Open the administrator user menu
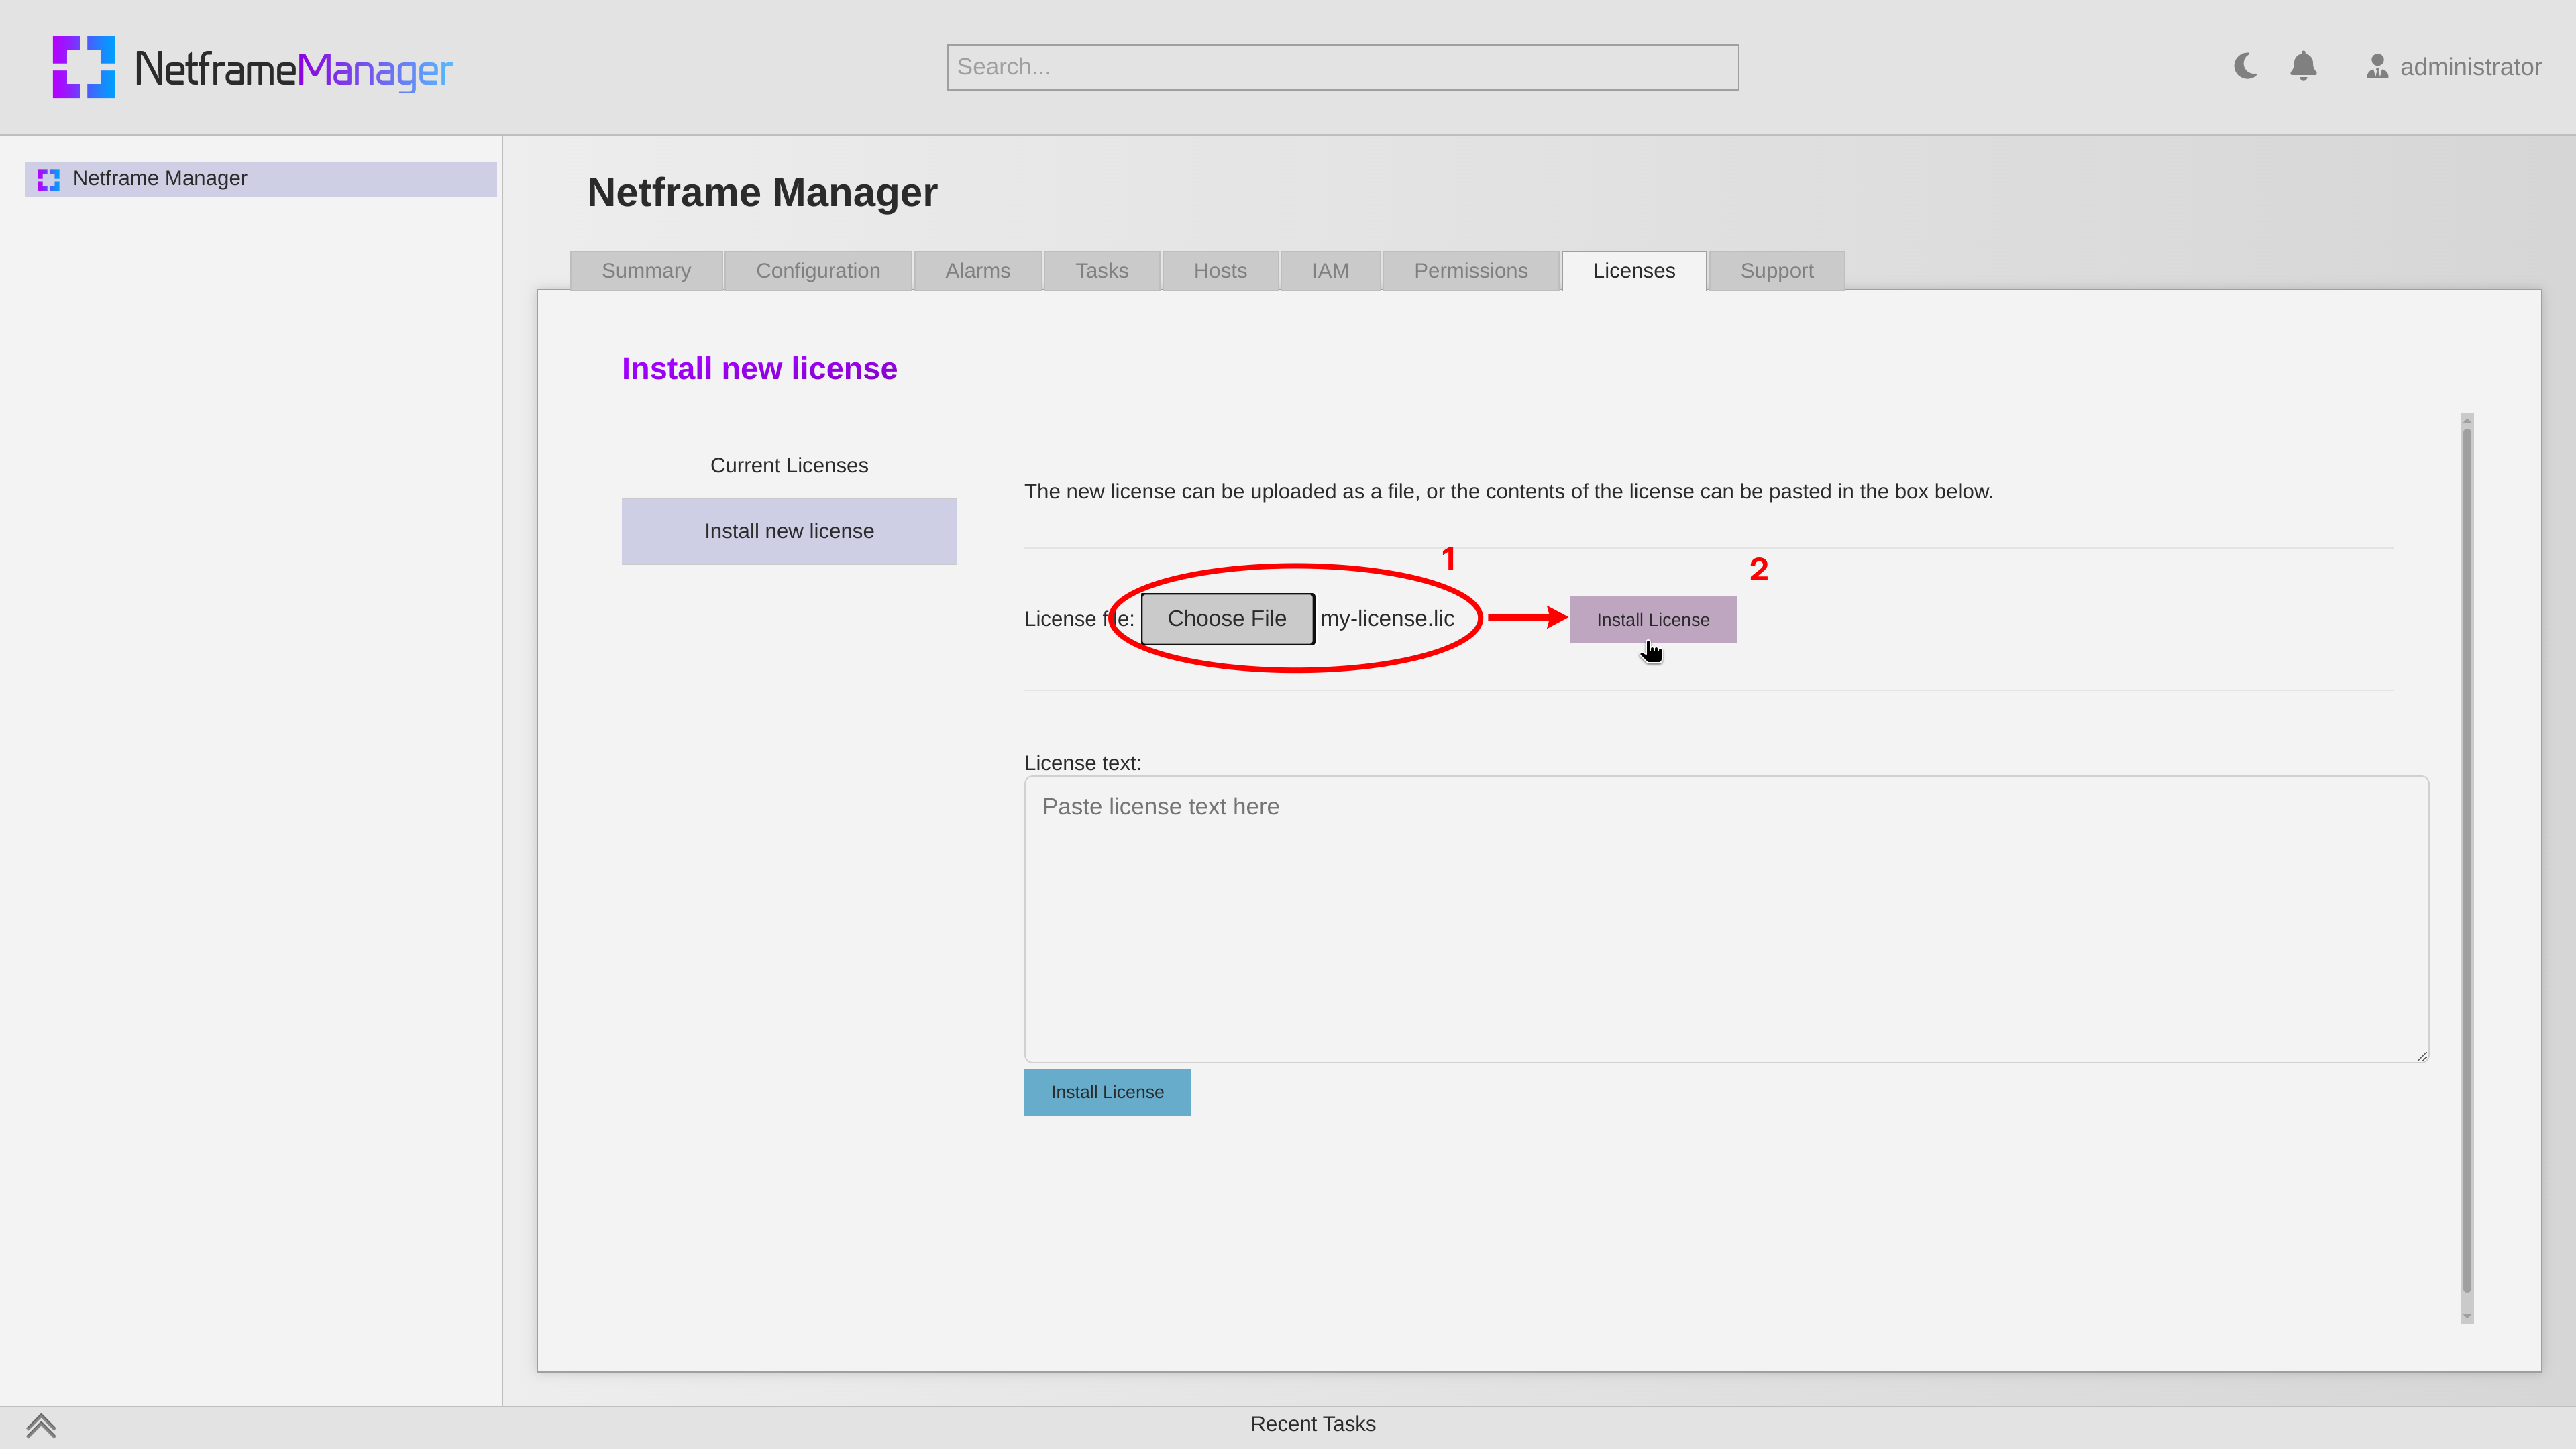The height and width of the screenshot is (1449, 2576). click(x=2453, y=67)
